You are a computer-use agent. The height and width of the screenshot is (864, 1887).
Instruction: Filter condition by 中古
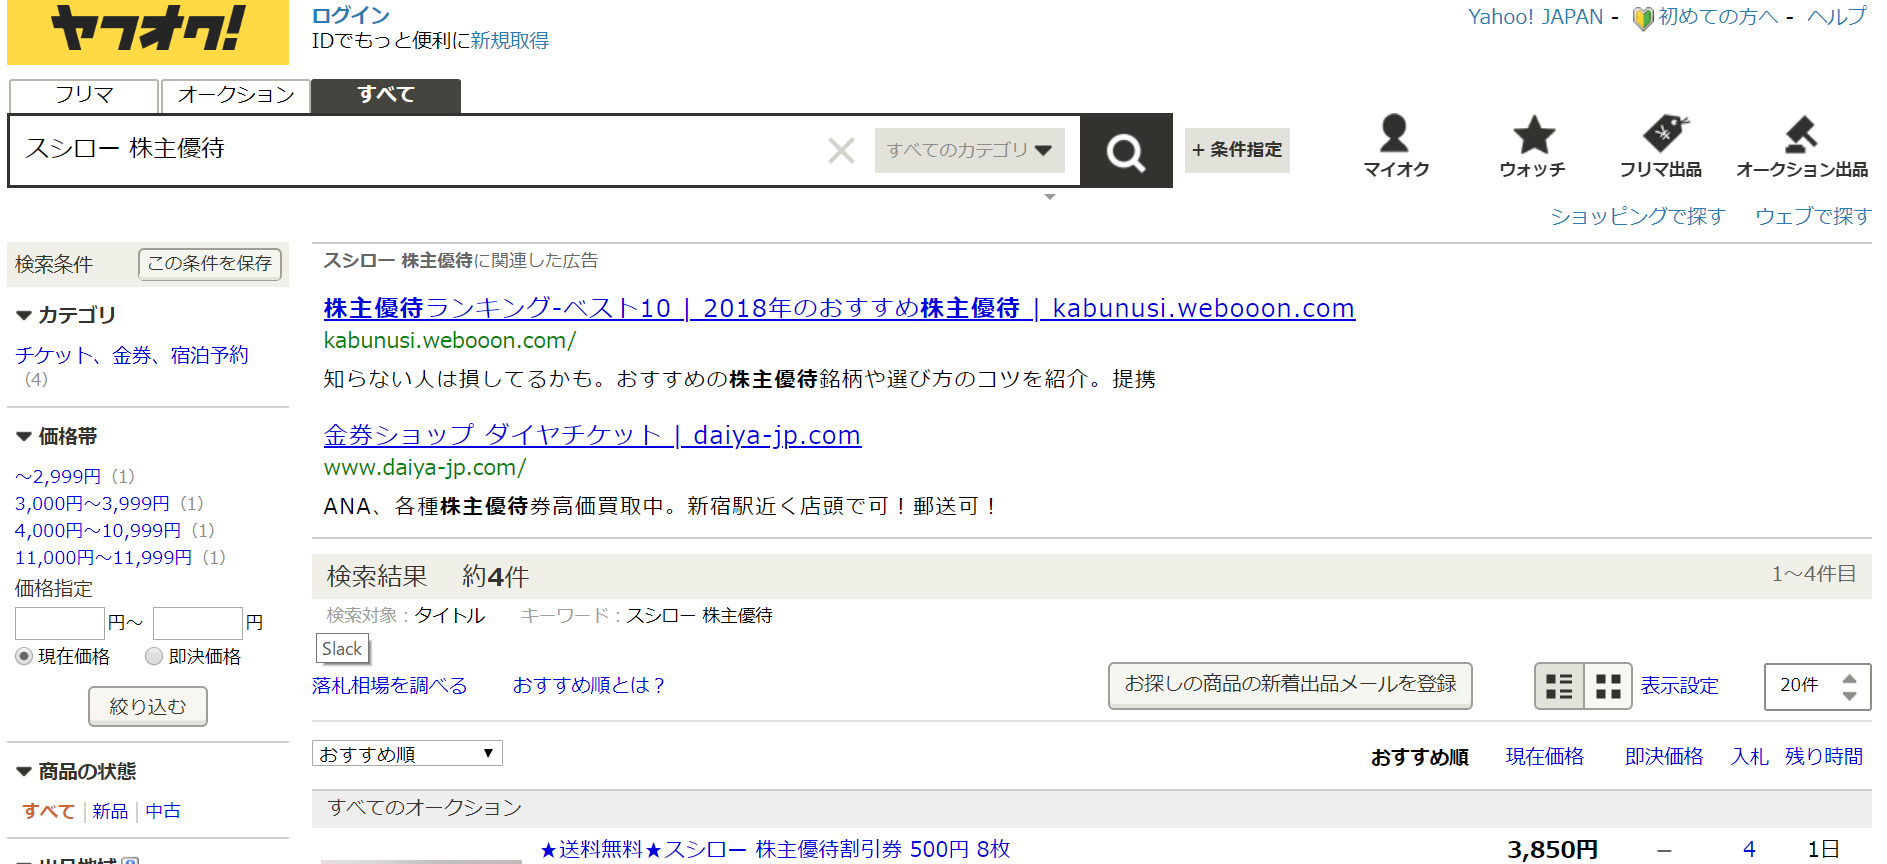[x=163, y=811]
